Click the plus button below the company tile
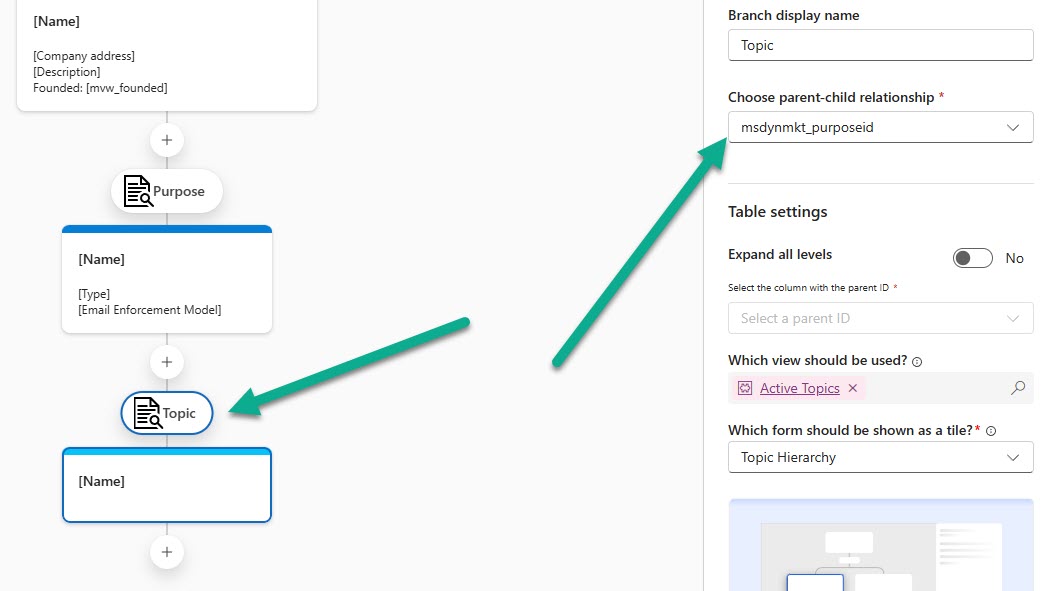Screen dimensions: 1053x591 pyautogui.click(x=167, y=140)
